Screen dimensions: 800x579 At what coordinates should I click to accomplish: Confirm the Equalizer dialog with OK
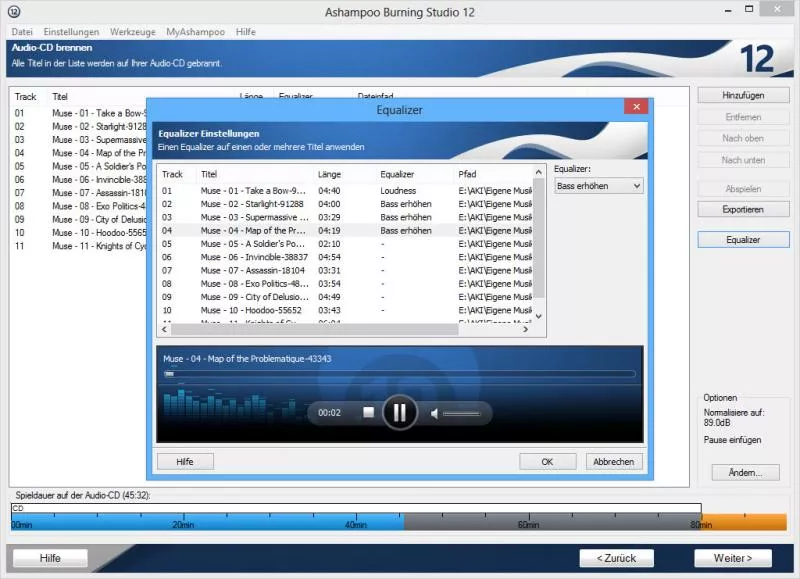pyautogui.click(x=547, y=461)
